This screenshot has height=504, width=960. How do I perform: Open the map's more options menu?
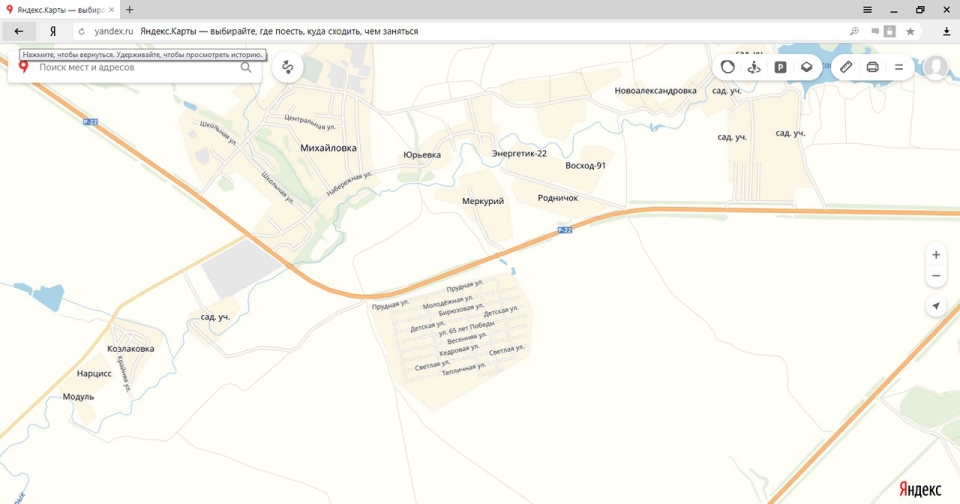coord(898,67)
